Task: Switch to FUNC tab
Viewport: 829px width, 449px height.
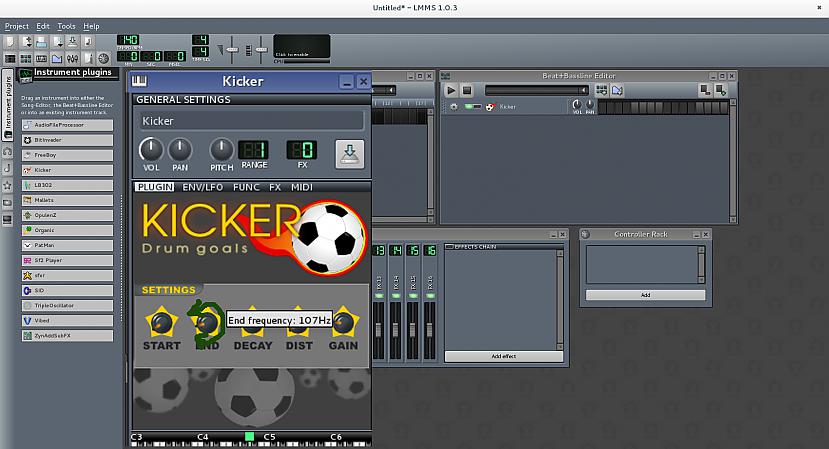Action: click(x=246, y=187)
